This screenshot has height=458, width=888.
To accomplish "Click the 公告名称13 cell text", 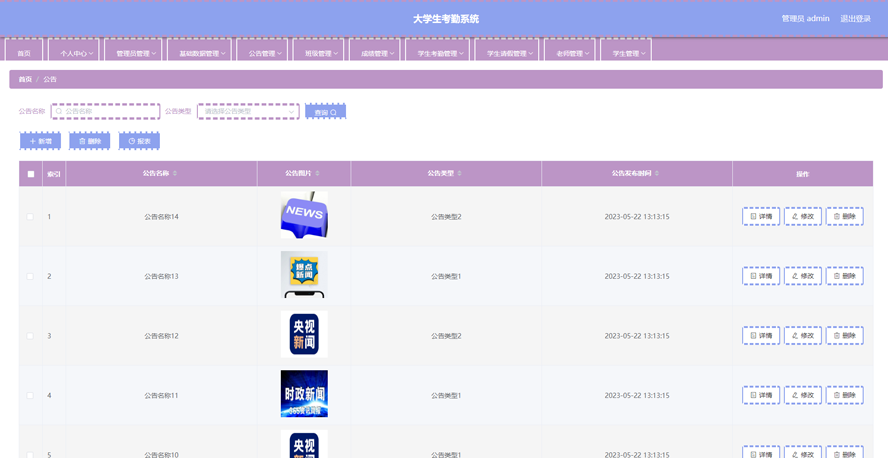I will pyautogui.click(x=161, y=276).
